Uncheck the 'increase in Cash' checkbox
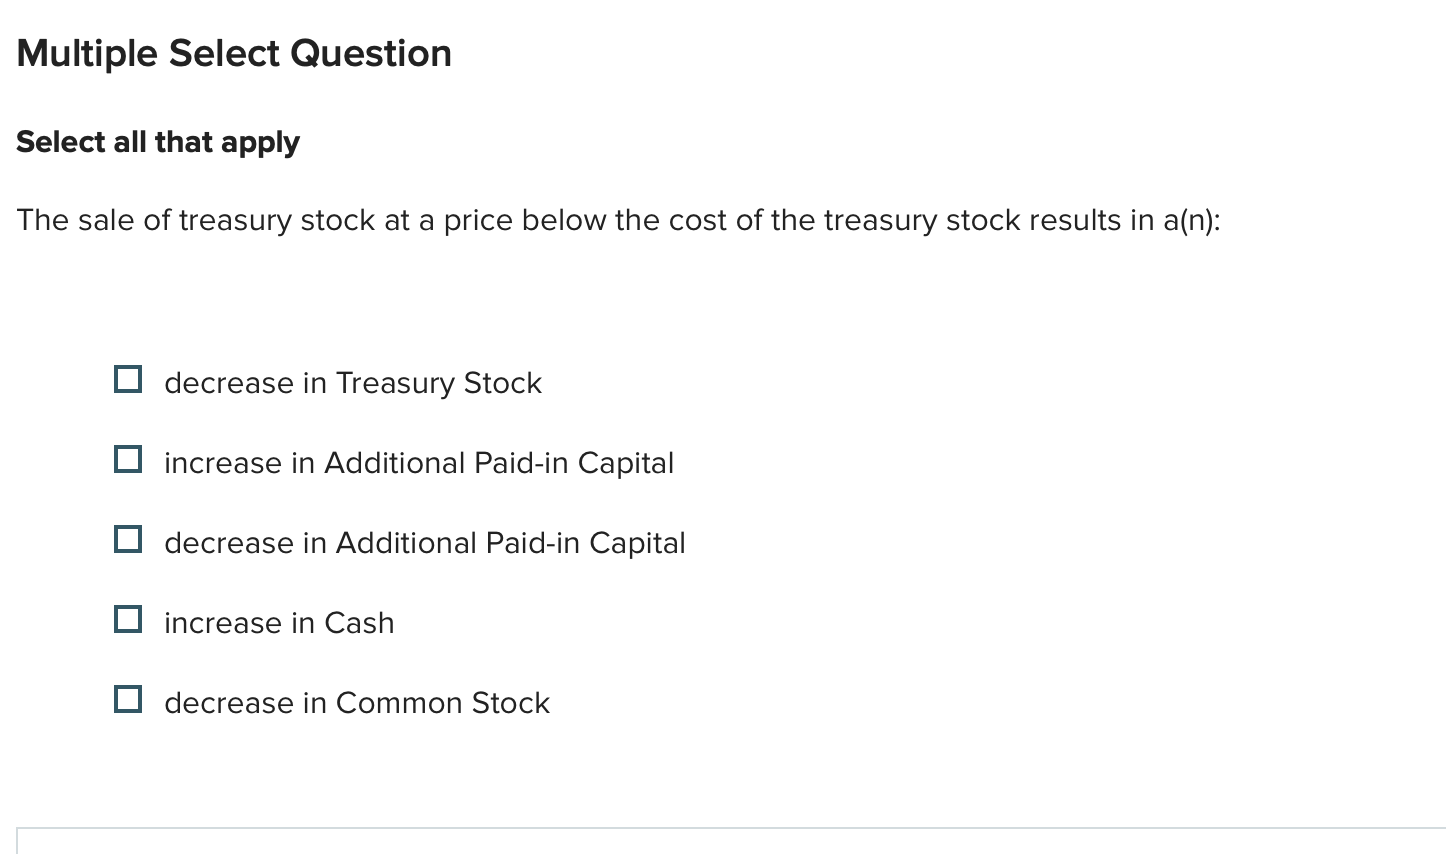The width and height of the screenshot is (1446, 854). click(x=127, y=619)
